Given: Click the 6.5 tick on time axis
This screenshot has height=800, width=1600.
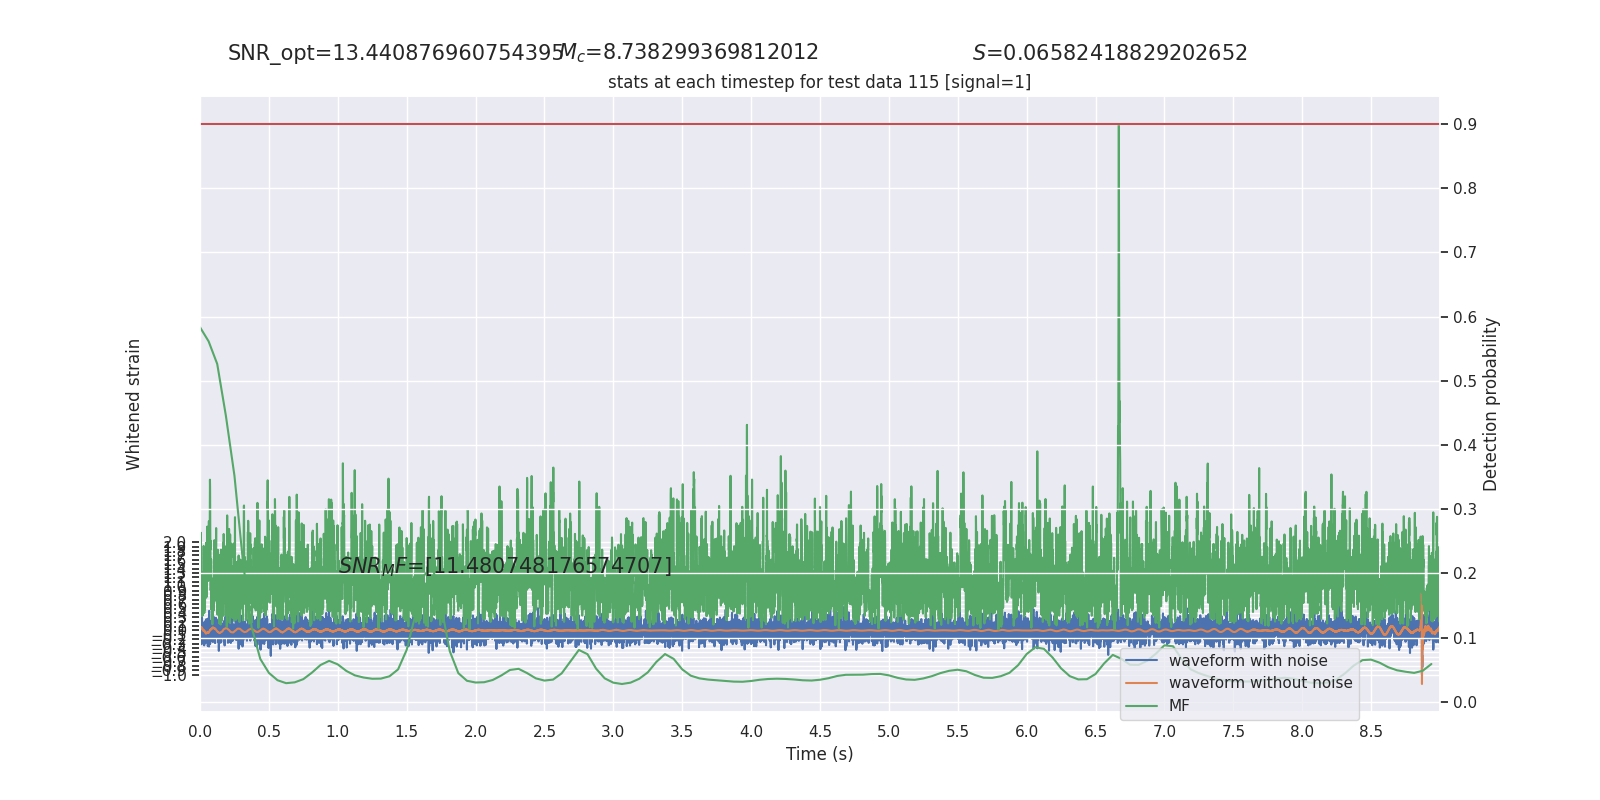Looking at the screenshot, I should coord(1096,732).
